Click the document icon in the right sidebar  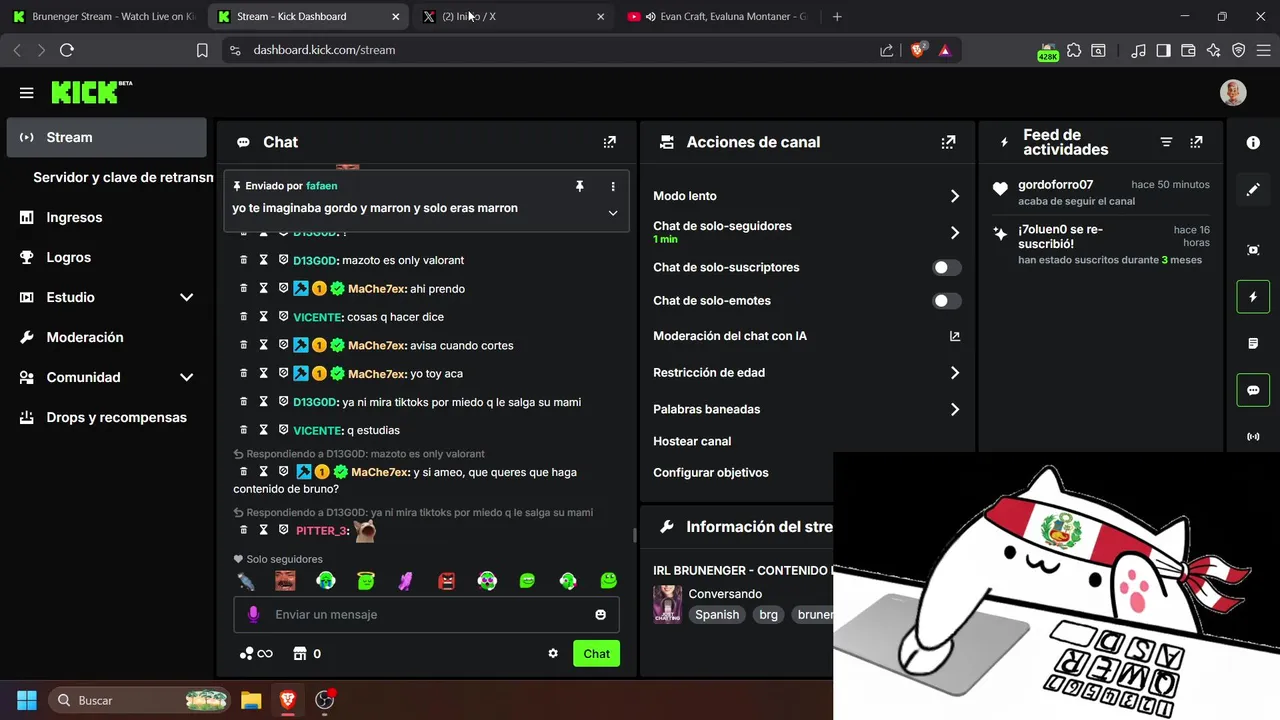coord(1253,344)
